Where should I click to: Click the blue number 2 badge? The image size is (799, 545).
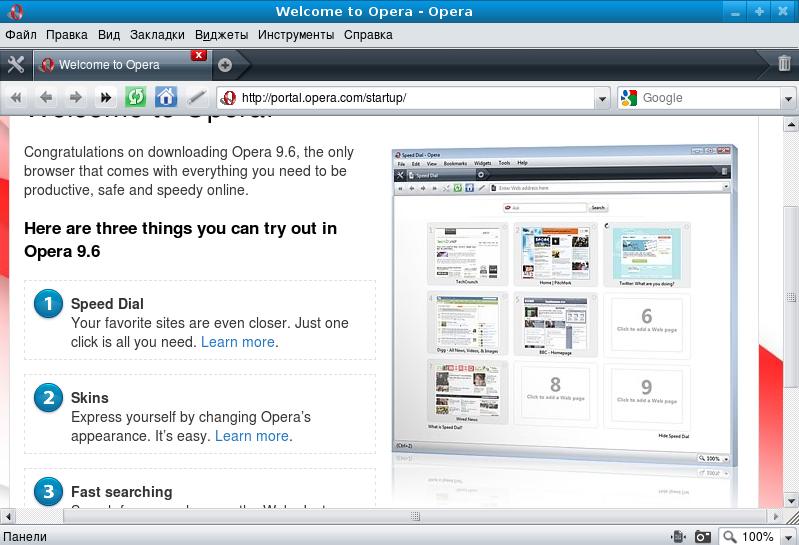pyautogui.click(x=48, y=398)
